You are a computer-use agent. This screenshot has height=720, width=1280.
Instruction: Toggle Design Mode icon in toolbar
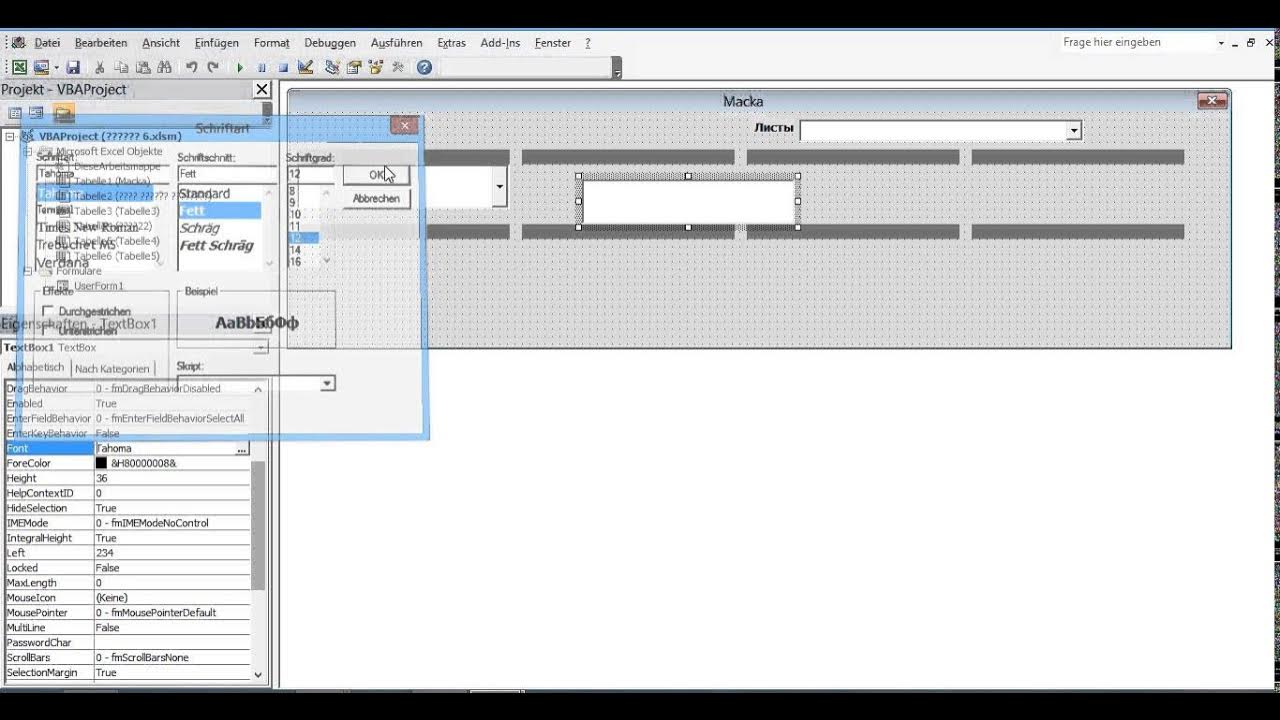(305, 67)
